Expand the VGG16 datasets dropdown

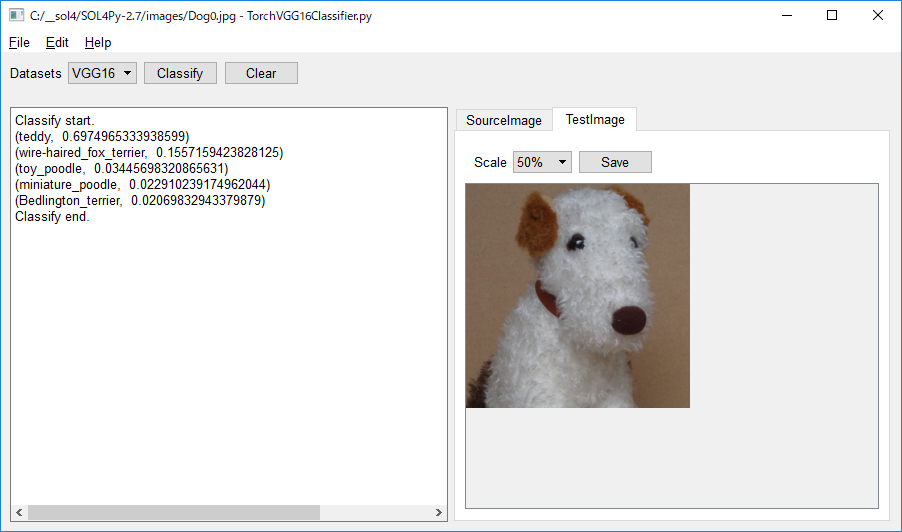pyautogui.click(x=102, y=73)
